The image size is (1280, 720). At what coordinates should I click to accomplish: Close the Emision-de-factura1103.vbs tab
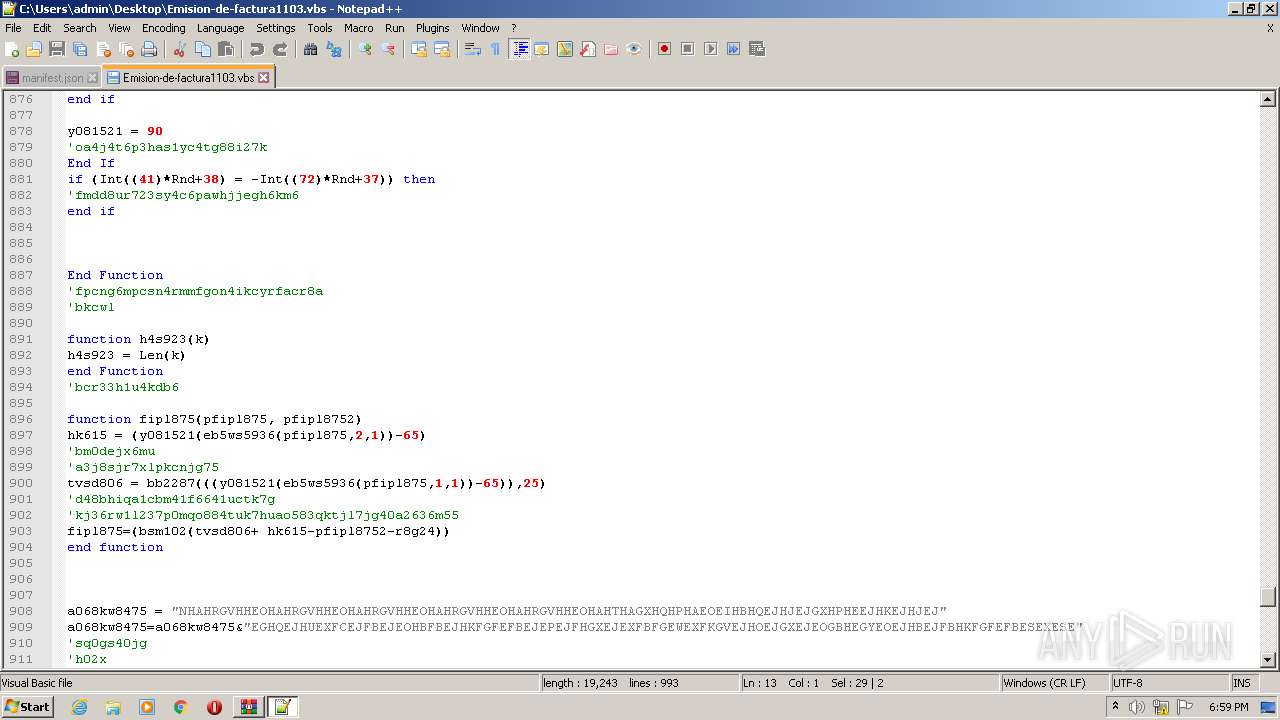pyautogui.click(x=264, y=77)
